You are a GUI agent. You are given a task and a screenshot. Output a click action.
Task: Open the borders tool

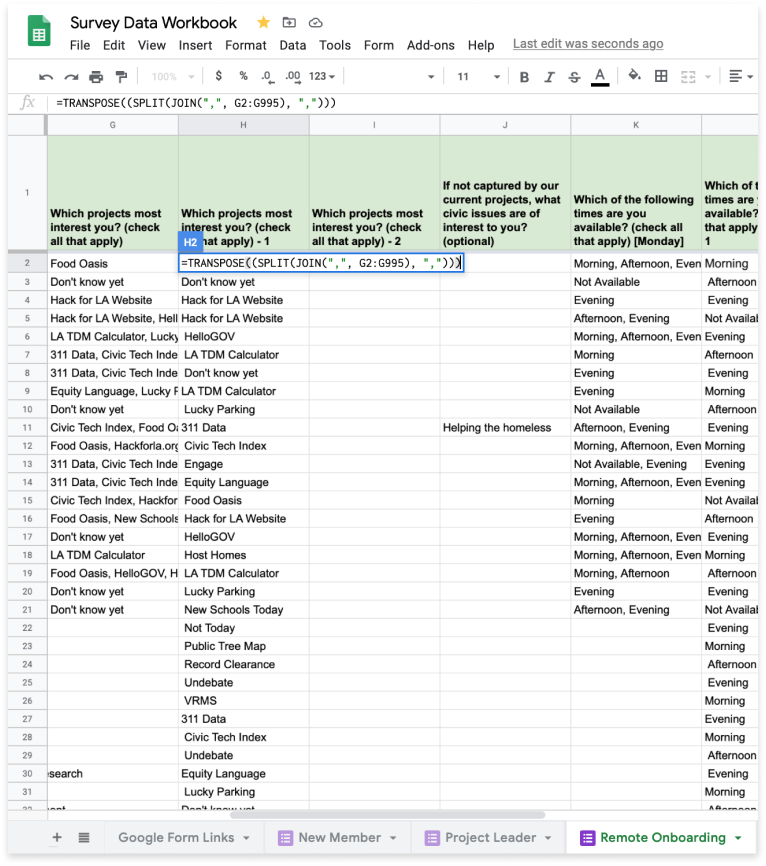[x=661, y=77]
